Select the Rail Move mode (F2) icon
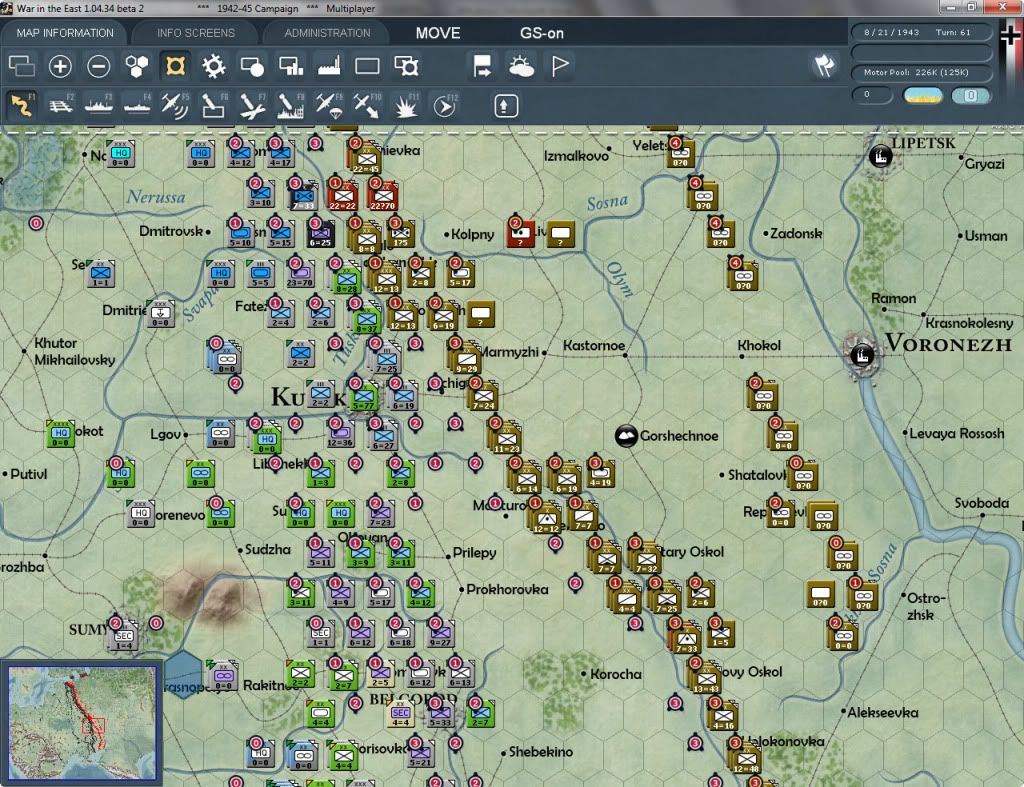Screen dimensions: 1024x787 point(61,105)
